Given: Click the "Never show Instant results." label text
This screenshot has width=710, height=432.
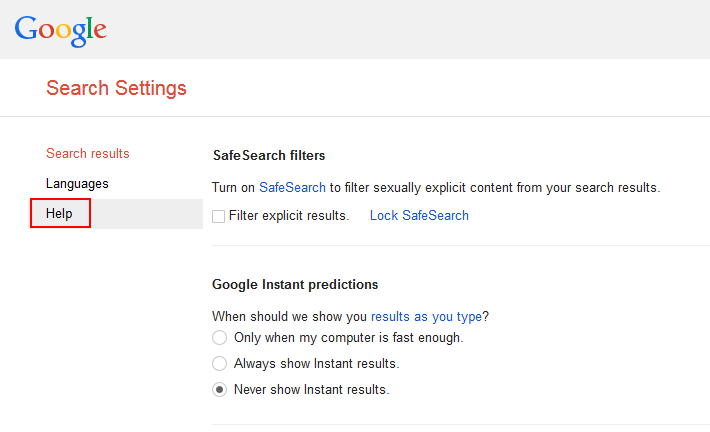Looking at the screenshot, I should [x=311, y=390].
